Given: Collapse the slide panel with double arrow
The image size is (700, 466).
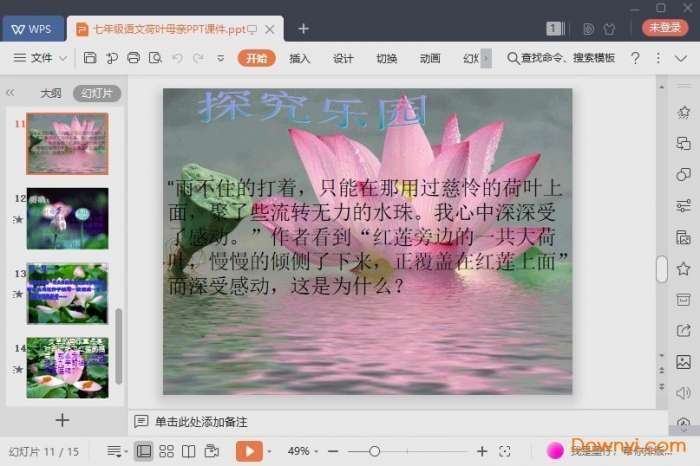Looking at the screenshot, I should click(x=10, y=93).
